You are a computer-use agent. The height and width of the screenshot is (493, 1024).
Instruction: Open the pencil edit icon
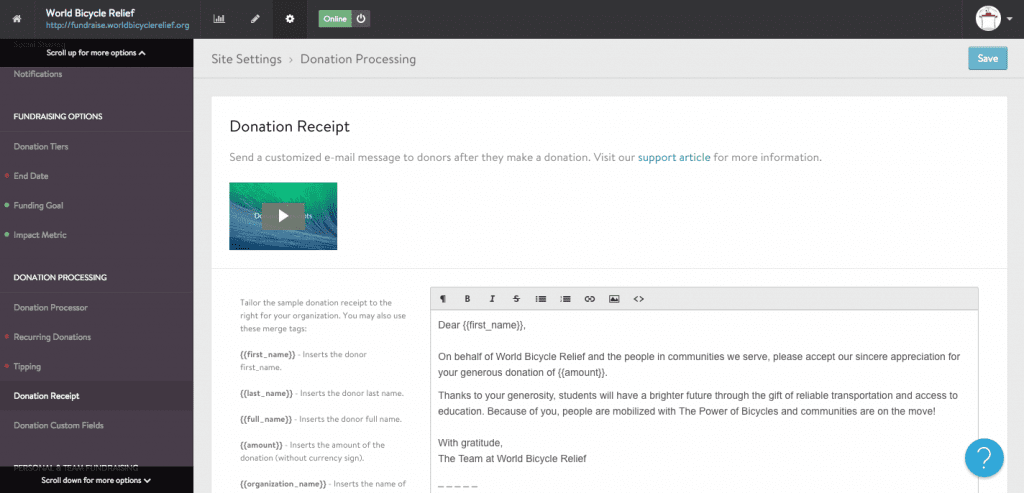click(x=255, y=19)
